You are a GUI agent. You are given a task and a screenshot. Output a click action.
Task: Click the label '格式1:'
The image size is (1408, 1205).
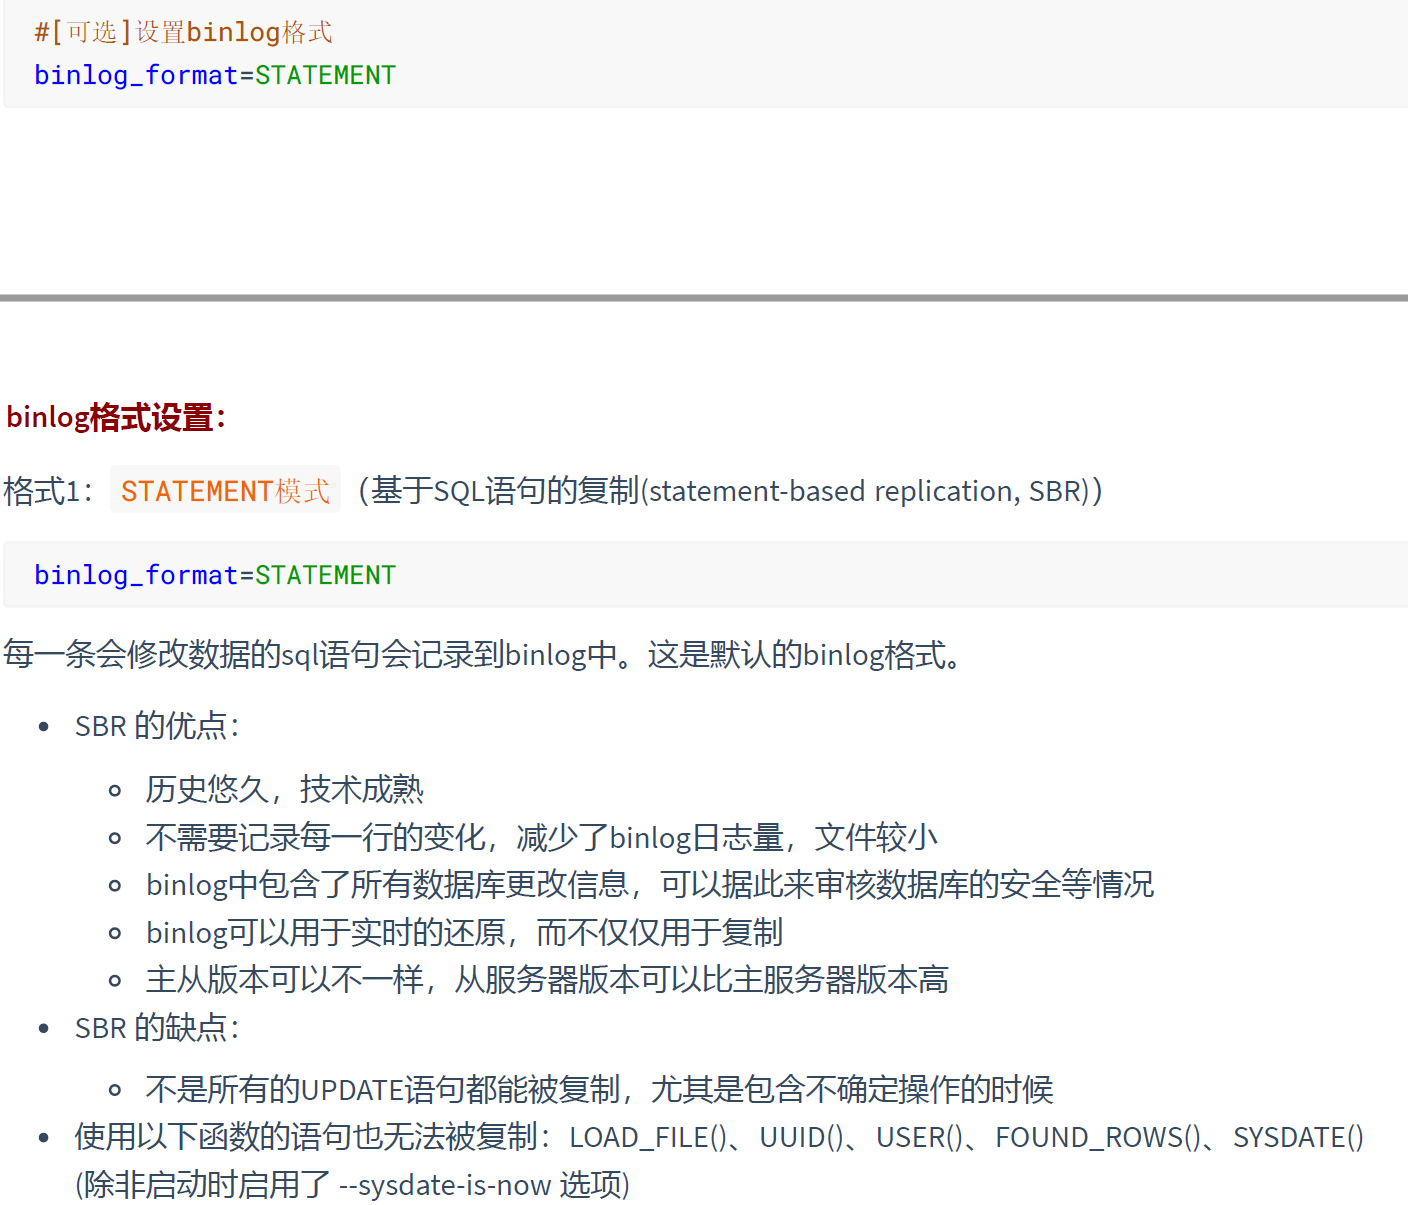49,491
